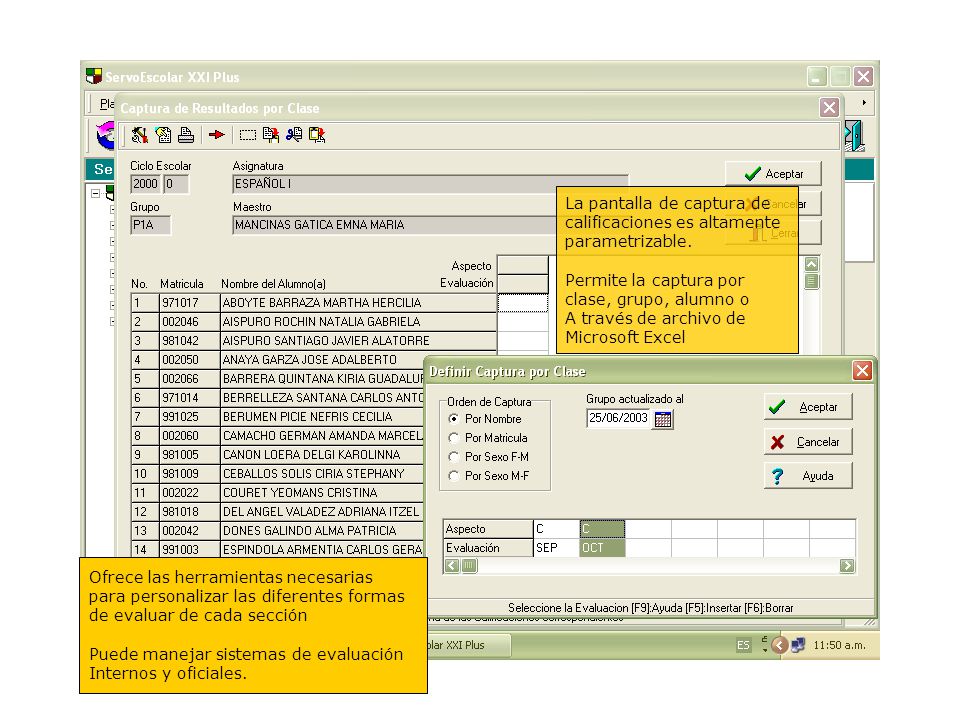Click the student list vertical scrollbar thumb

tap(811, 282)
